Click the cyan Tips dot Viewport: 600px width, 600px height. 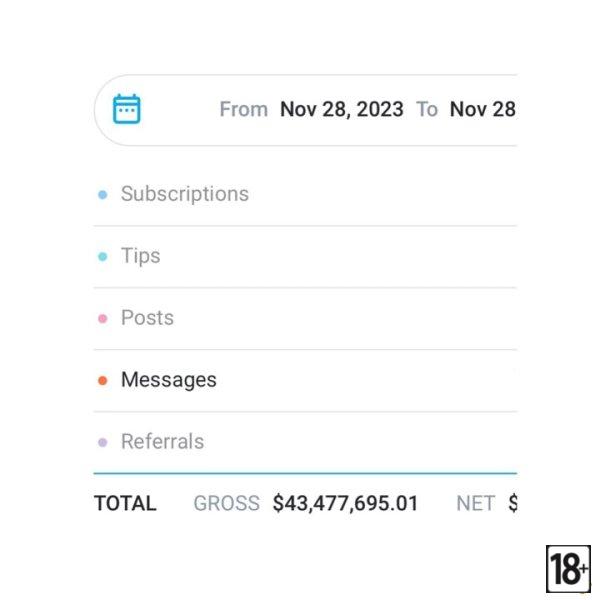tap(102, 257)
